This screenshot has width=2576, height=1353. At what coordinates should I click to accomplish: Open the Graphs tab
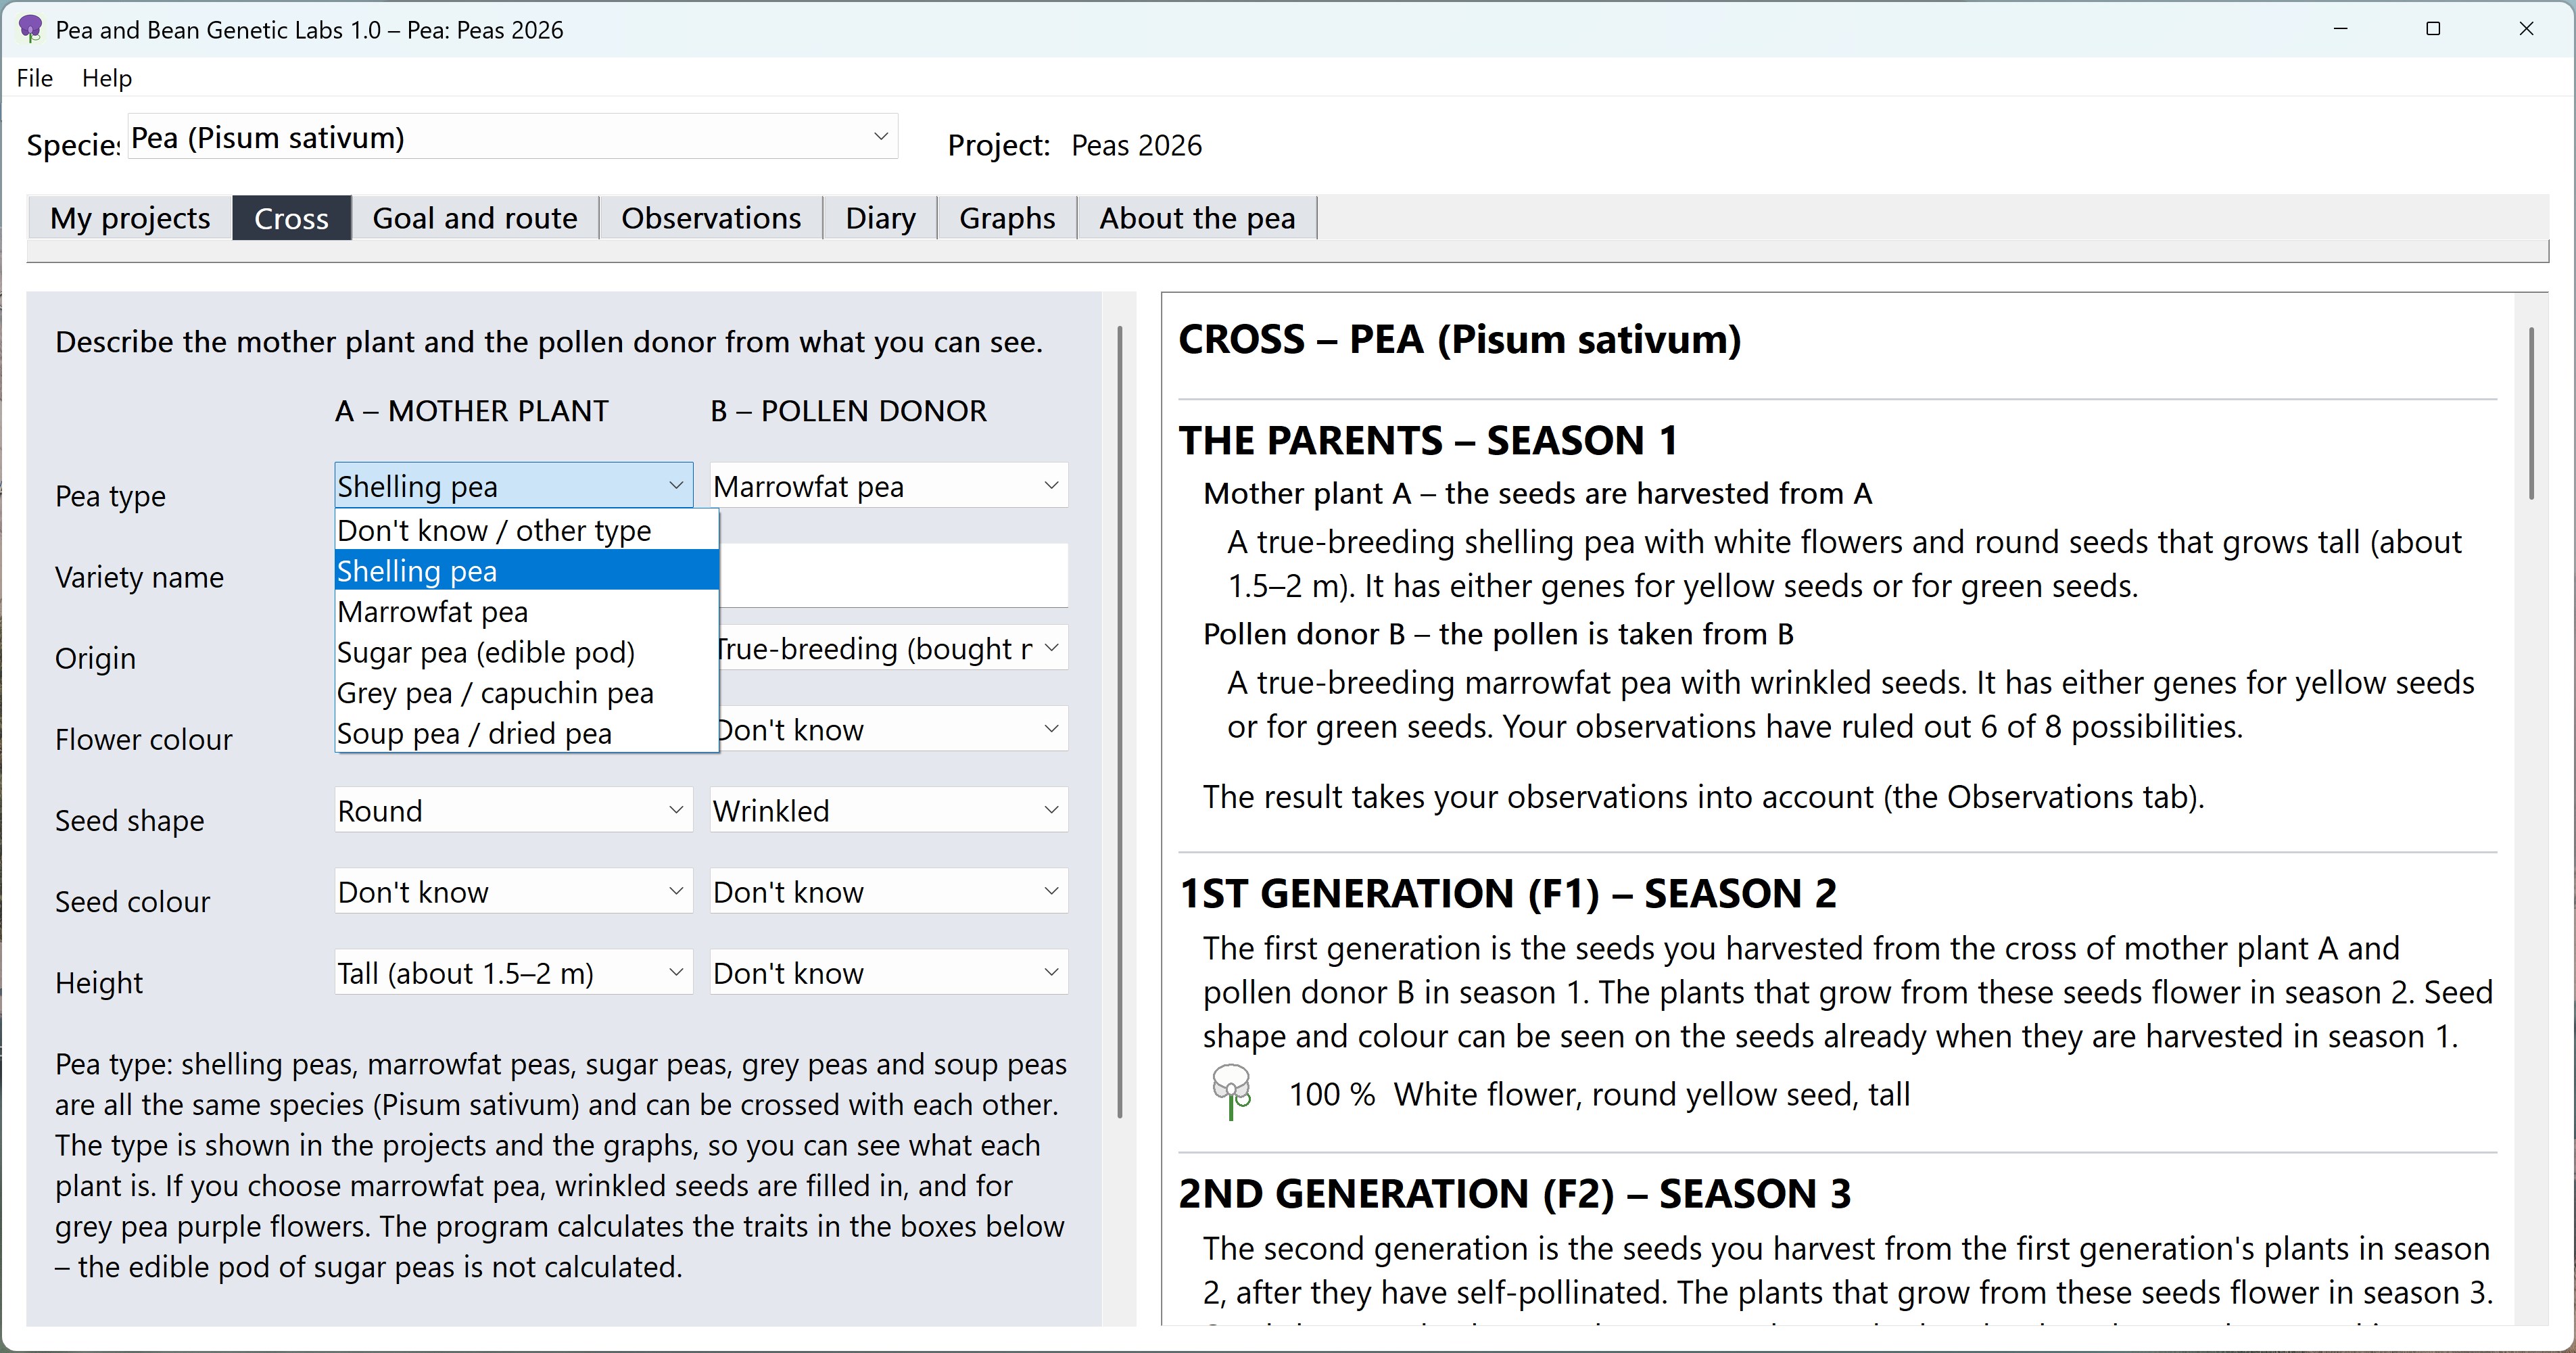coord(1007,218)
